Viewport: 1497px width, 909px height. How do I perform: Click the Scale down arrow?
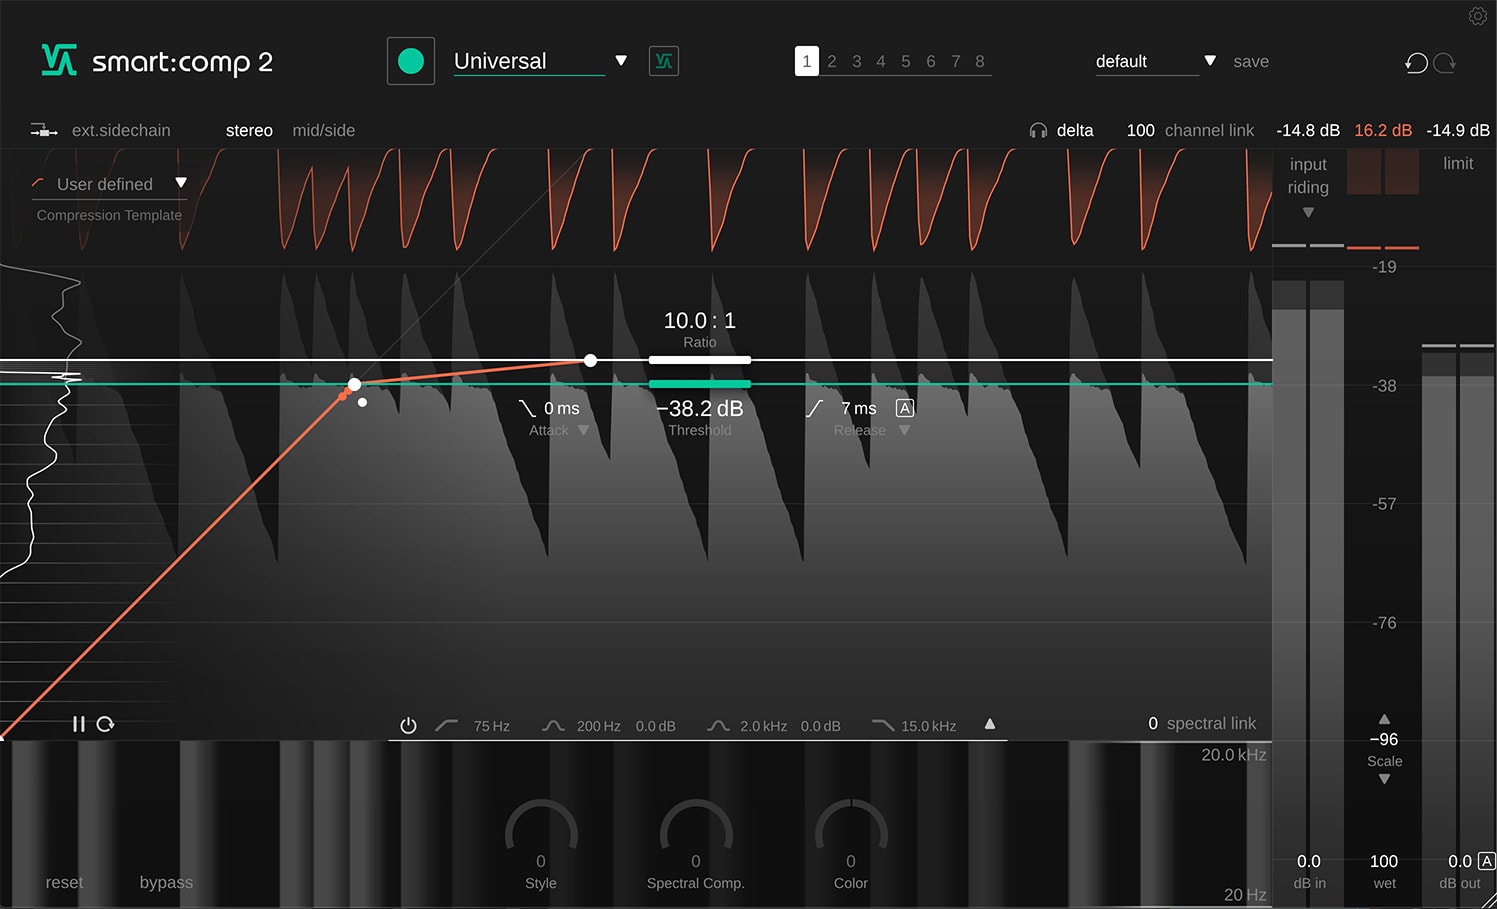(1384, 779)
